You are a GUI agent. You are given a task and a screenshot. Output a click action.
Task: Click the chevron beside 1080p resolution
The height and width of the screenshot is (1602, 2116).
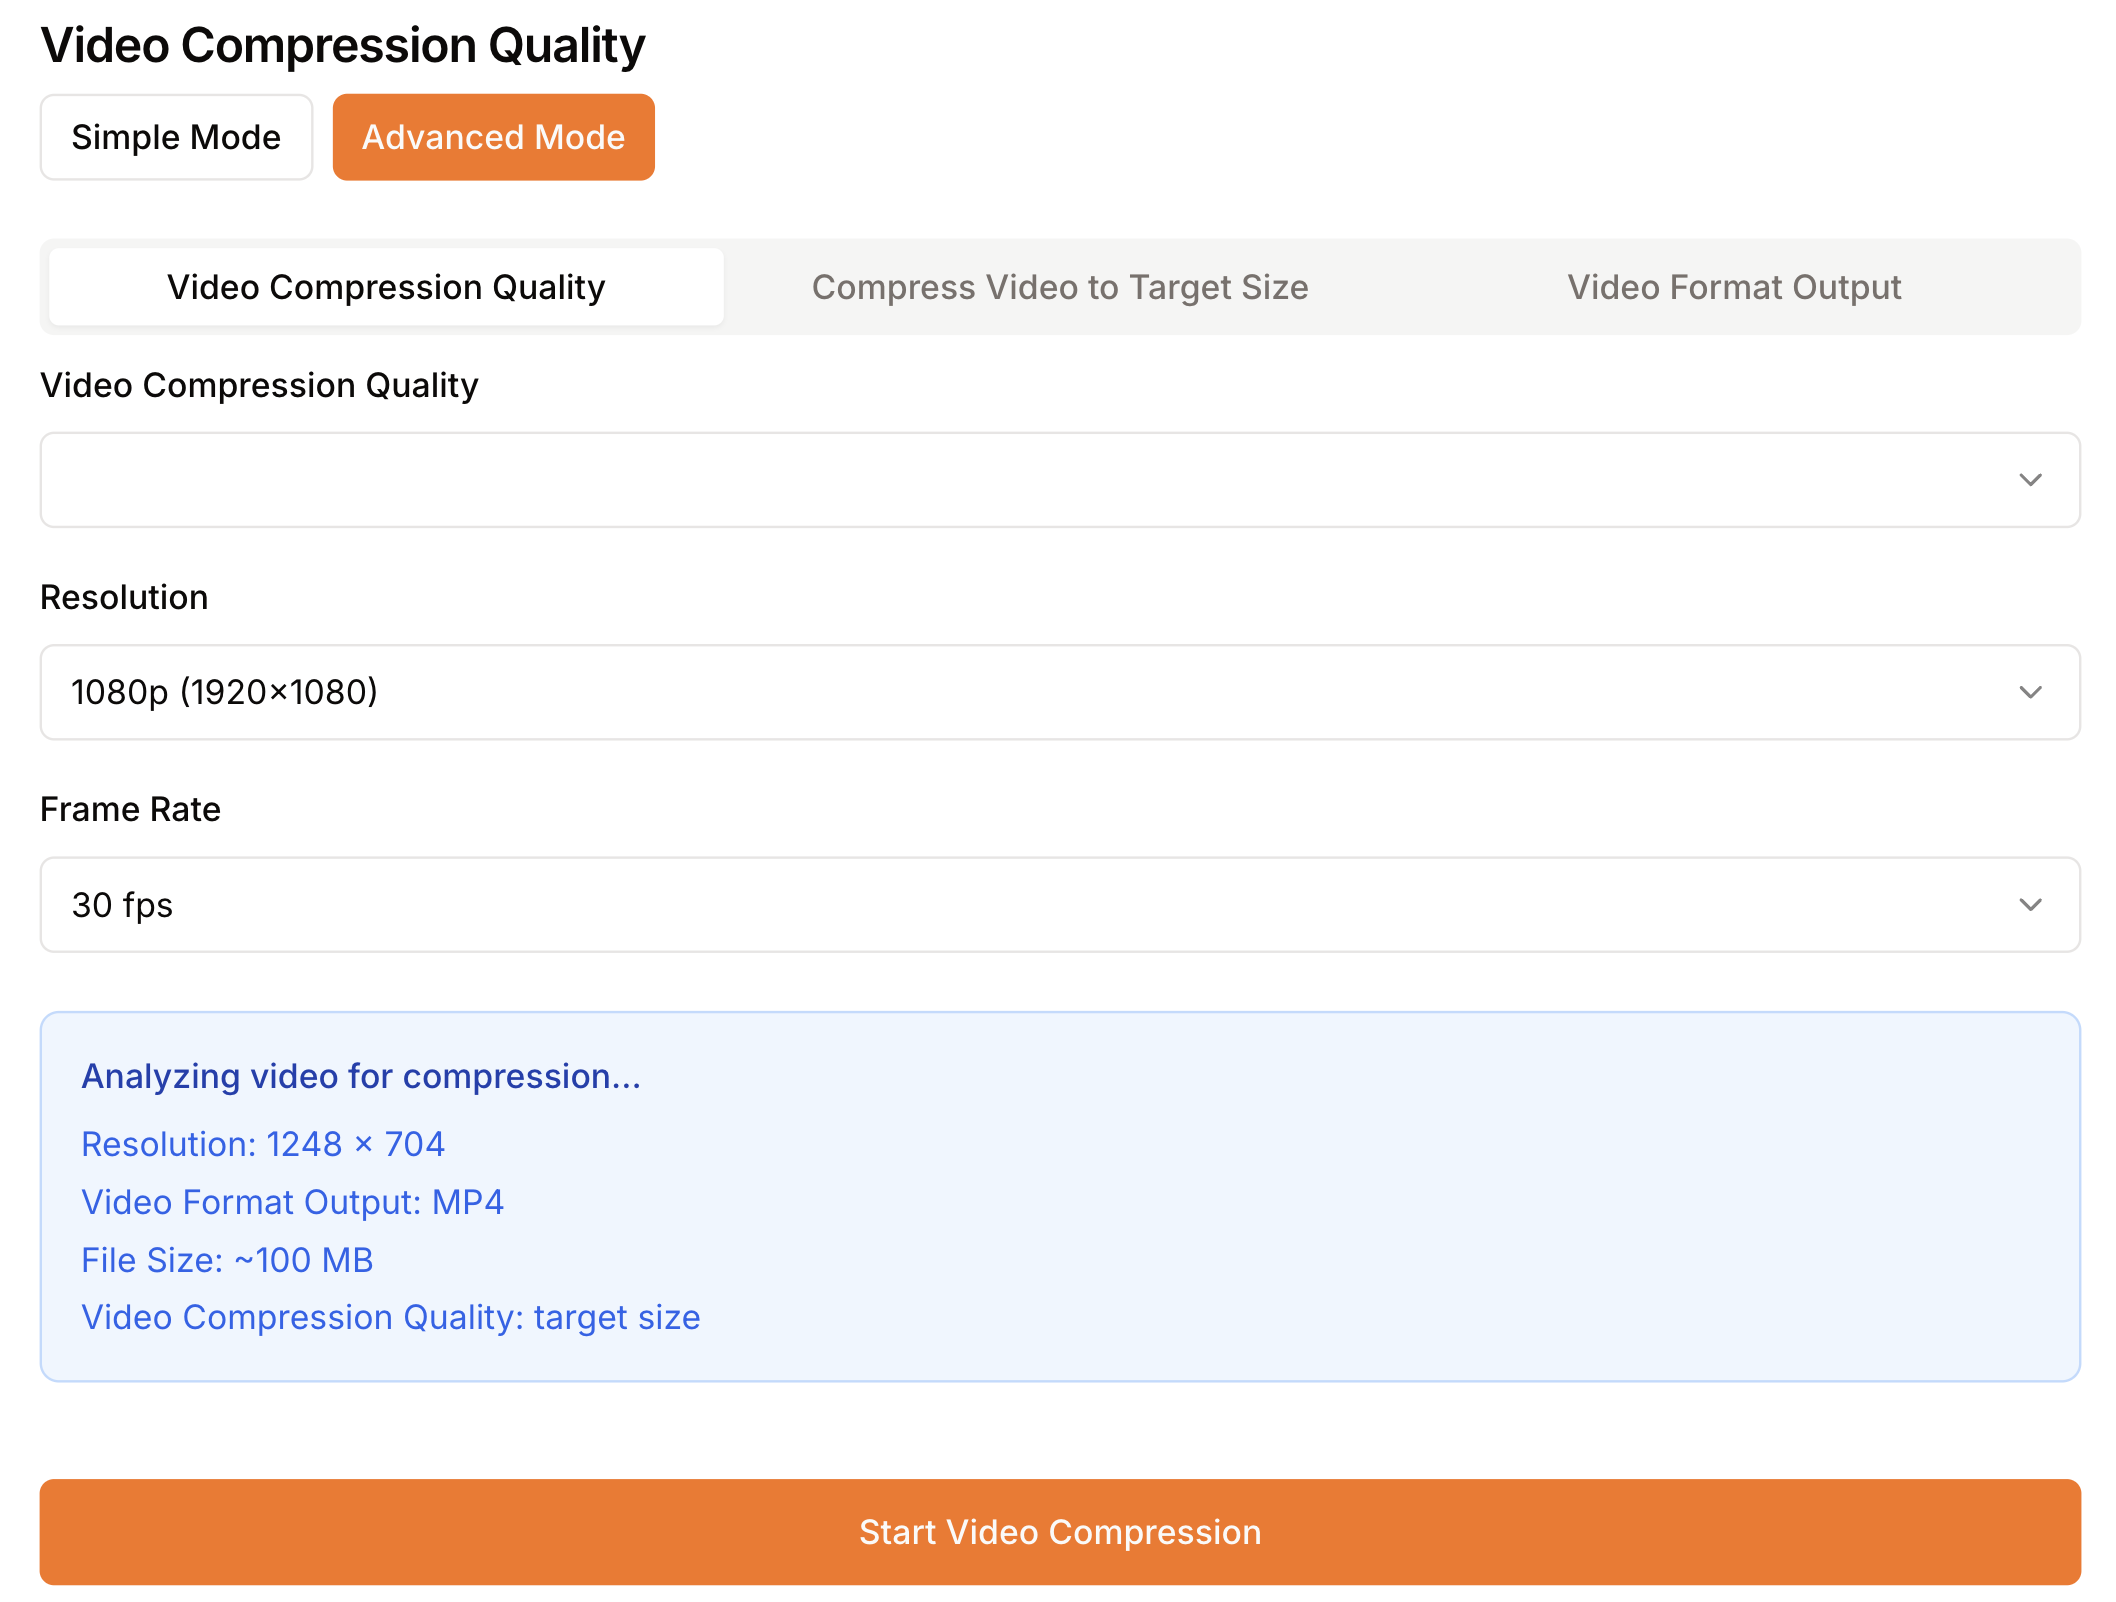2030,692
